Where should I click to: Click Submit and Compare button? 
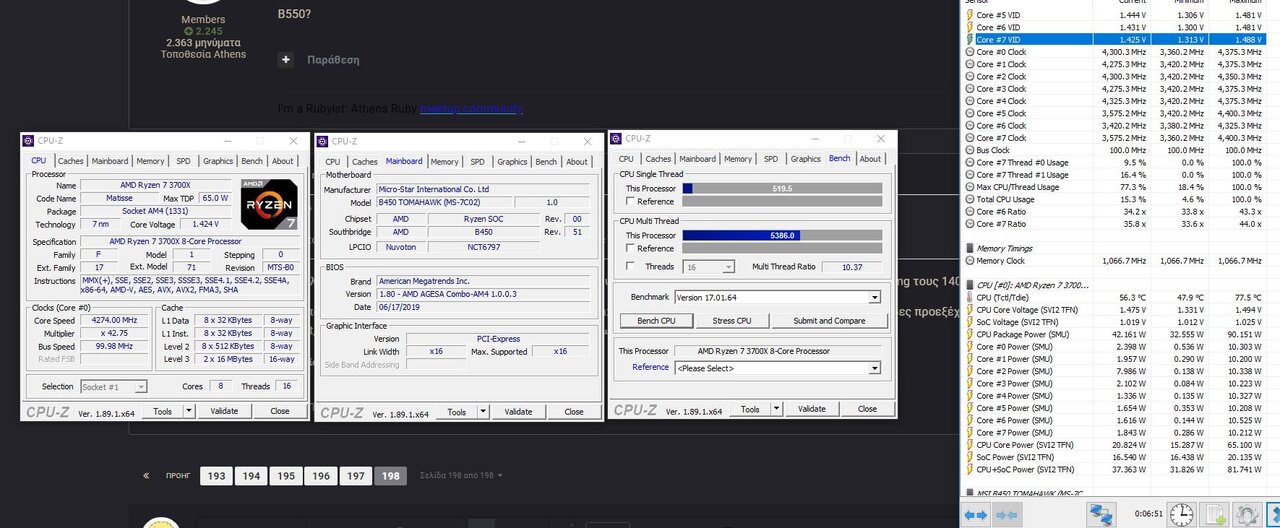pos(829,321)
